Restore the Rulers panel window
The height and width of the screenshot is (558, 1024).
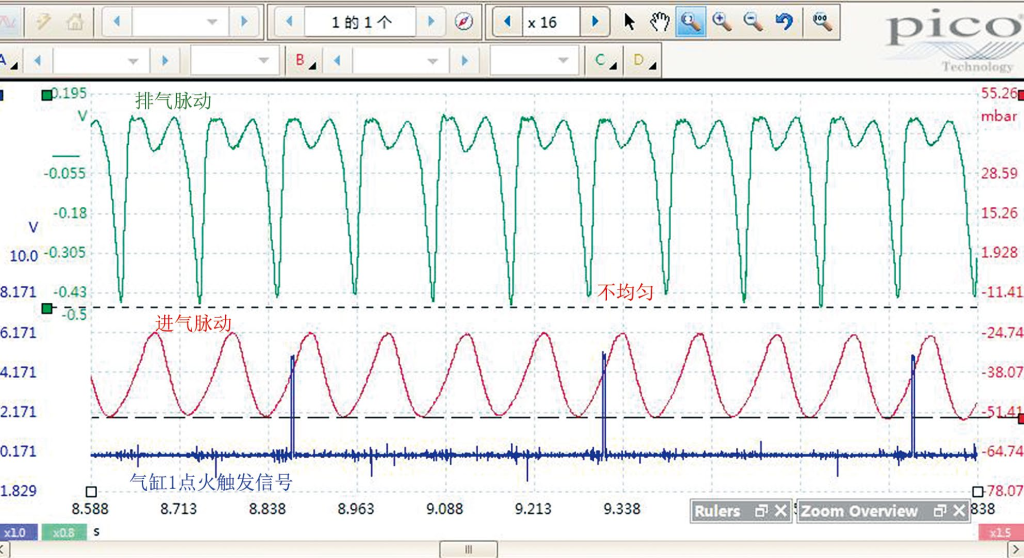click(761, 511)
